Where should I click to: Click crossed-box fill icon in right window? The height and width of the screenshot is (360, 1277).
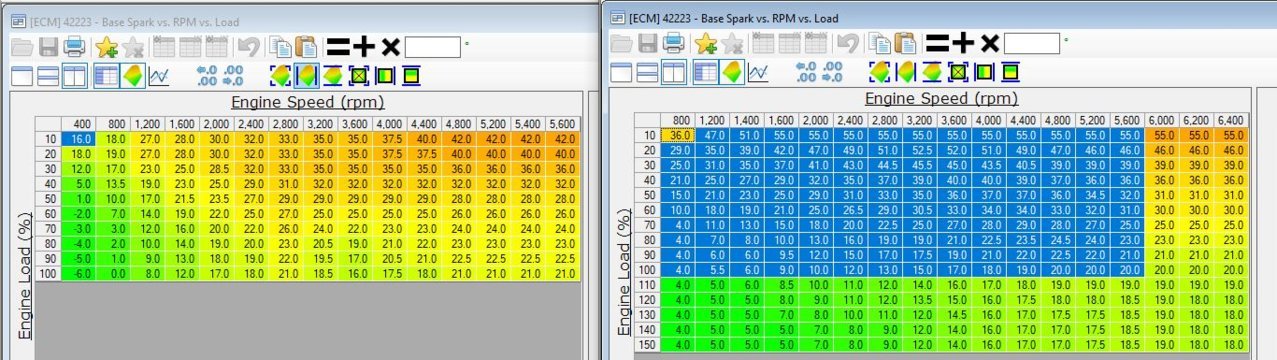[959, 72]
